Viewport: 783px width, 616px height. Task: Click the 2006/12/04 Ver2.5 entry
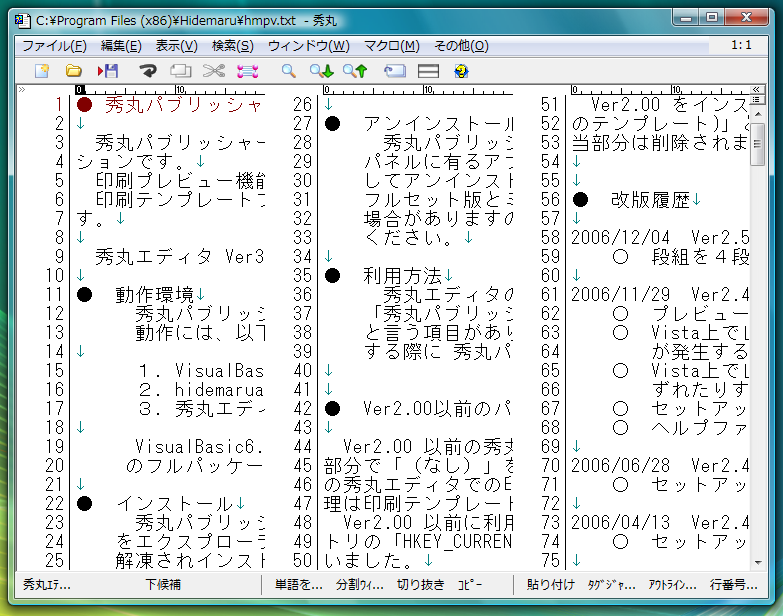pos(660,238)
